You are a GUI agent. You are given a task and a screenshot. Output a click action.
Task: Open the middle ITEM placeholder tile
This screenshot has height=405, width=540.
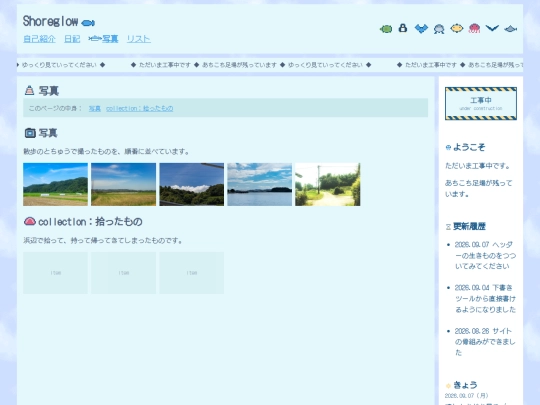coord(124,273)
